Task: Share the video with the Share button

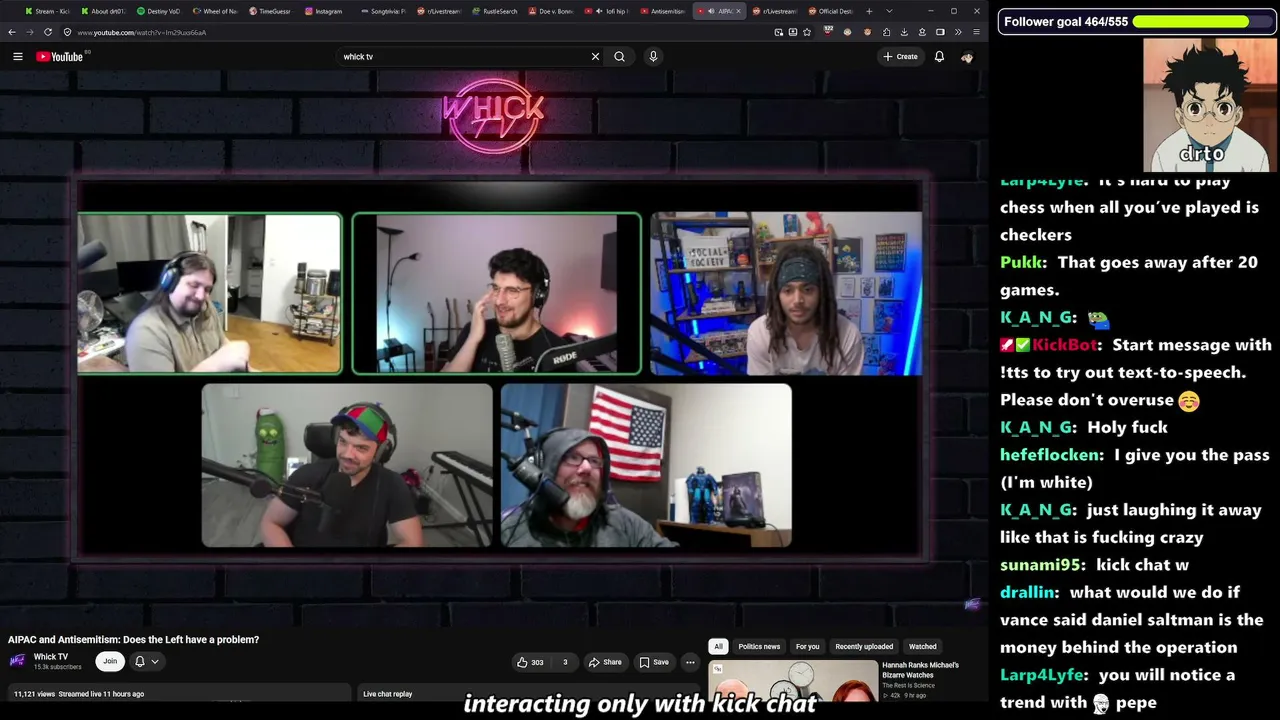Action: pyautogui.click(x=605, y=662)
